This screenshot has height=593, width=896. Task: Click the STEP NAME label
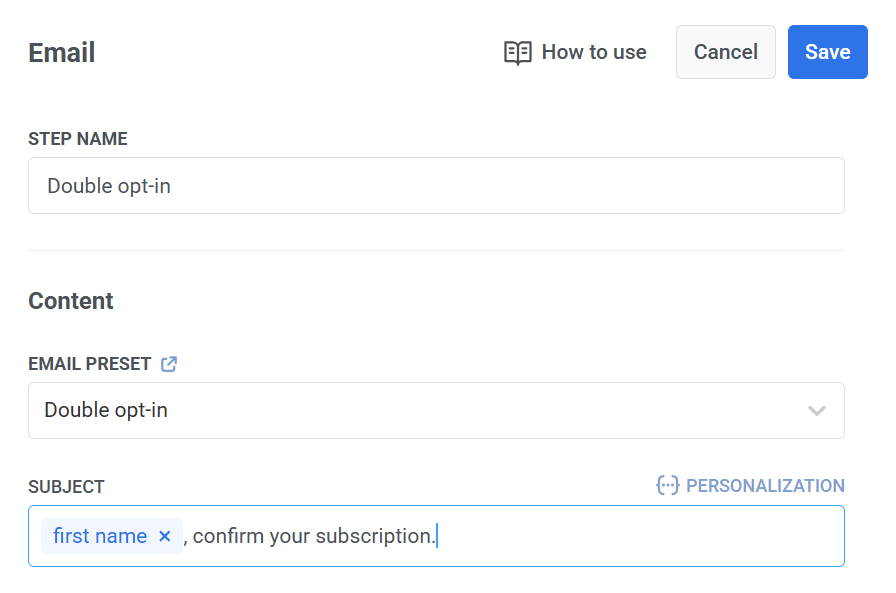point(78,139)
